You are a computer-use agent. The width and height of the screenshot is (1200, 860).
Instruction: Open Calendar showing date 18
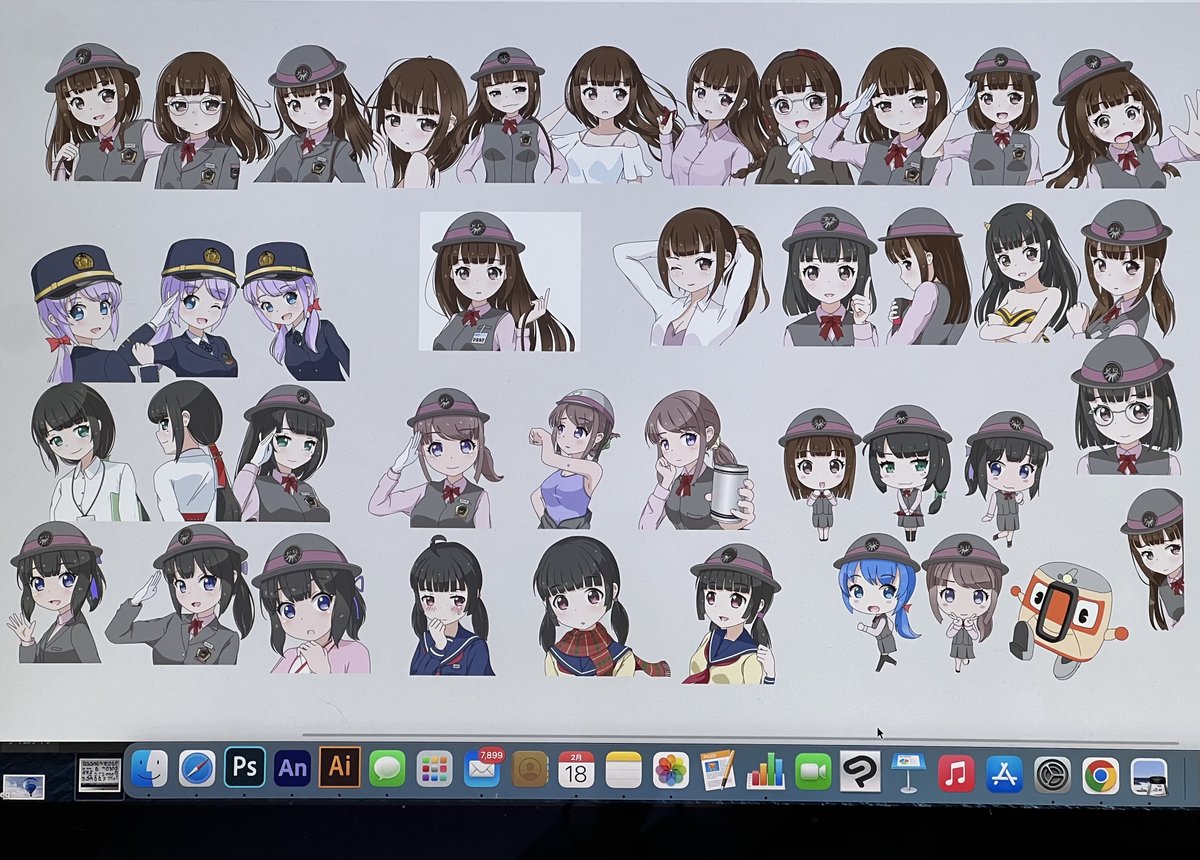[577, 769]
